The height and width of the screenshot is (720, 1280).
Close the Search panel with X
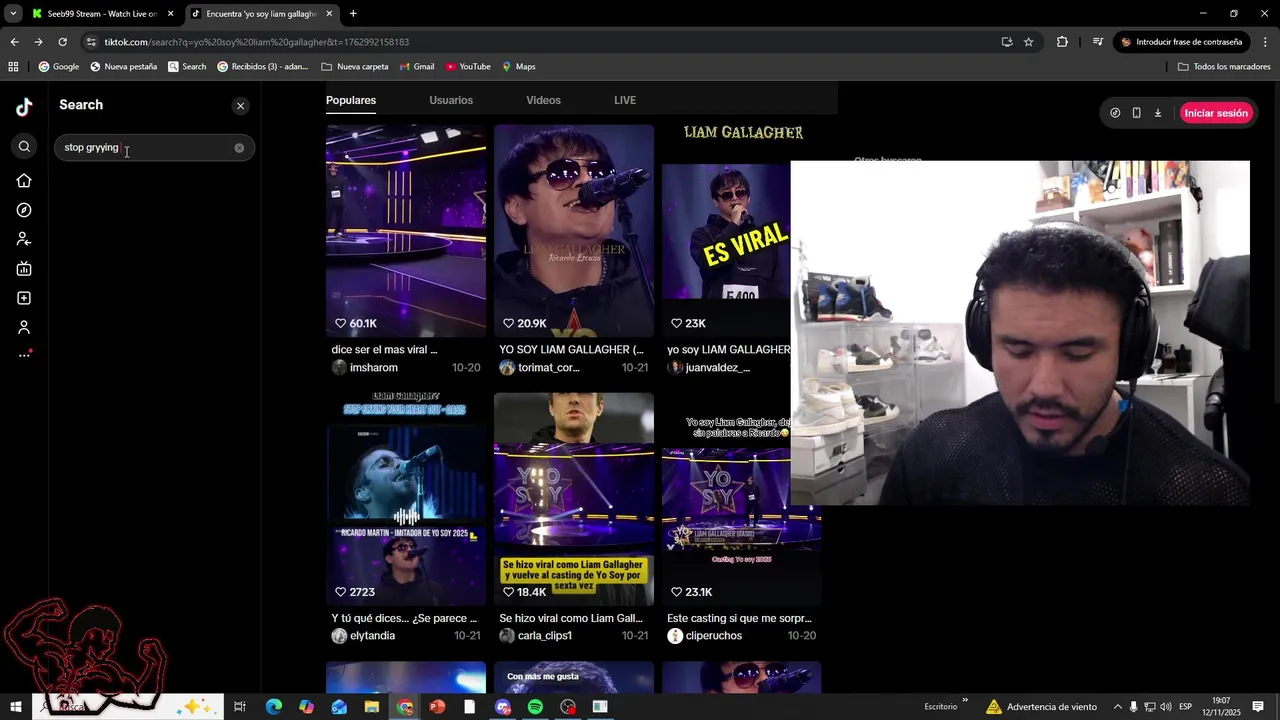point(240,106)
